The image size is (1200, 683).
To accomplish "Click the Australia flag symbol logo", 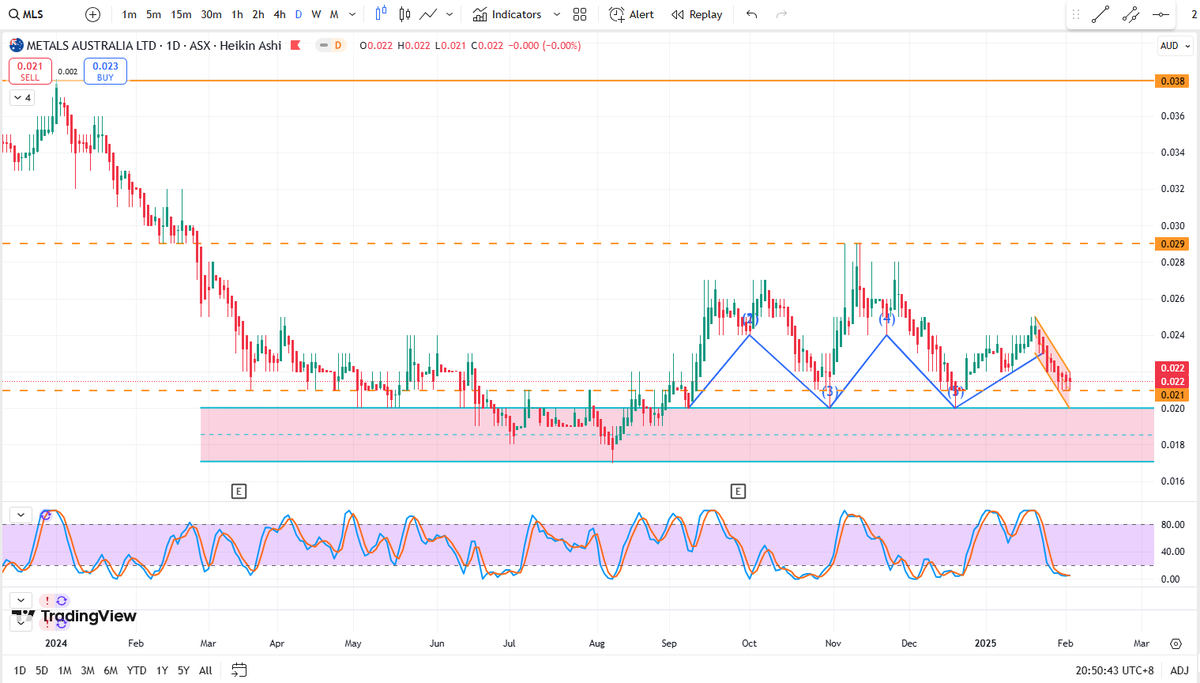I will coord(15,45).
